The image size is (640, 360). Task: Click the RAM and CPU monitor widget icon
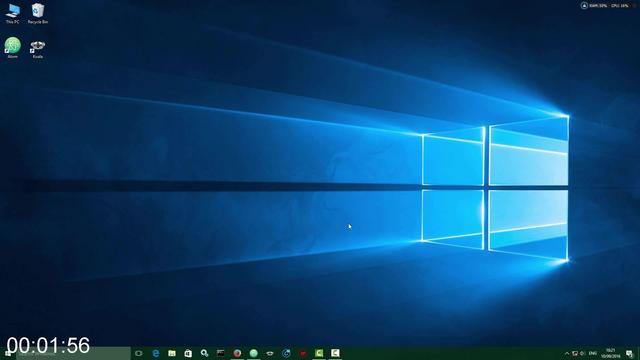pyautogui.click(x=584, y=6)
